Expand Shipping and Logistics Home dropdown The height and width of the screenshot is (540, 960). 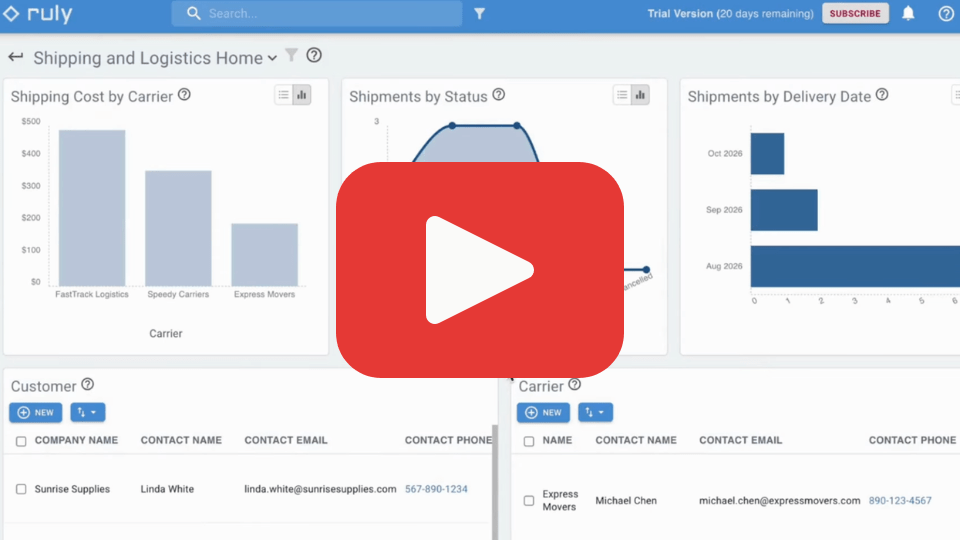tap(272, 58)
